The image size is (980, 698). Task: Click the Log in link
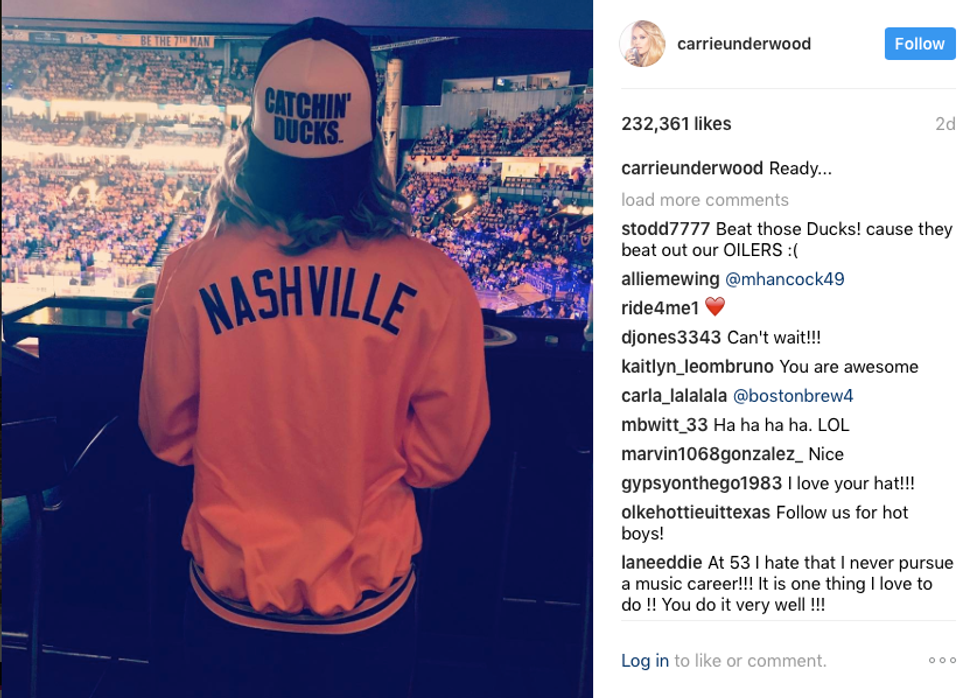pyautogui.click(x=644, y=661)
